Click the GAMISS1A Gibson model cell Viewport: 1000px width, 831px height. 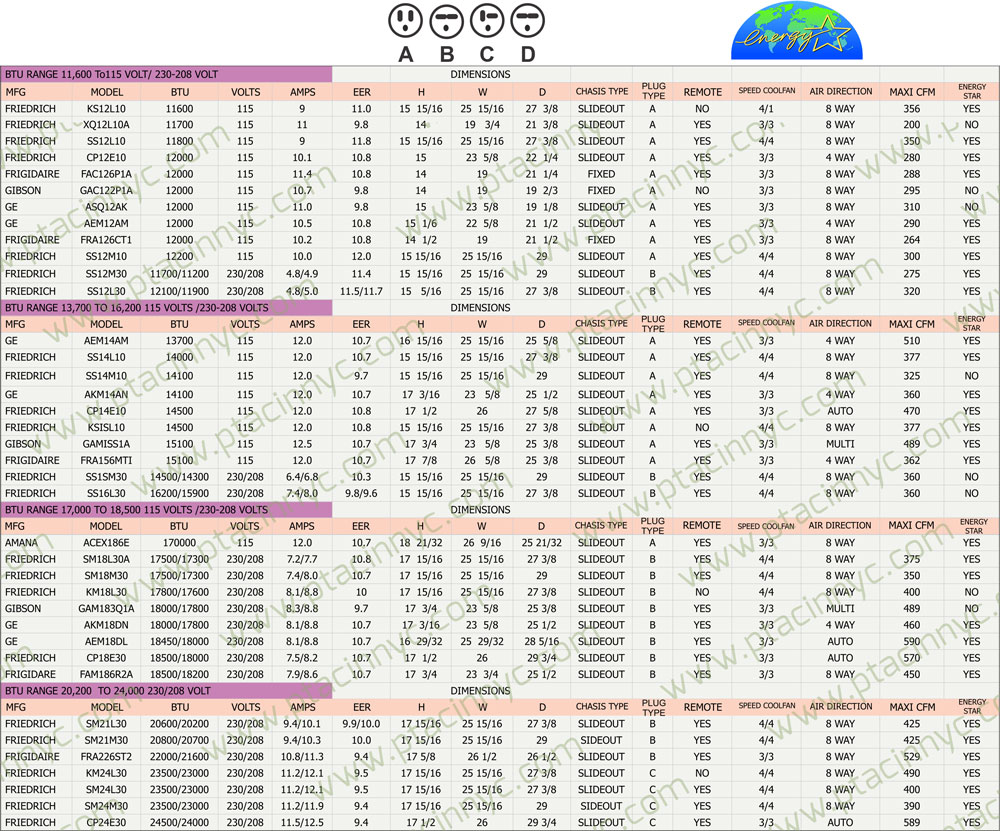(x=106, y=444)
